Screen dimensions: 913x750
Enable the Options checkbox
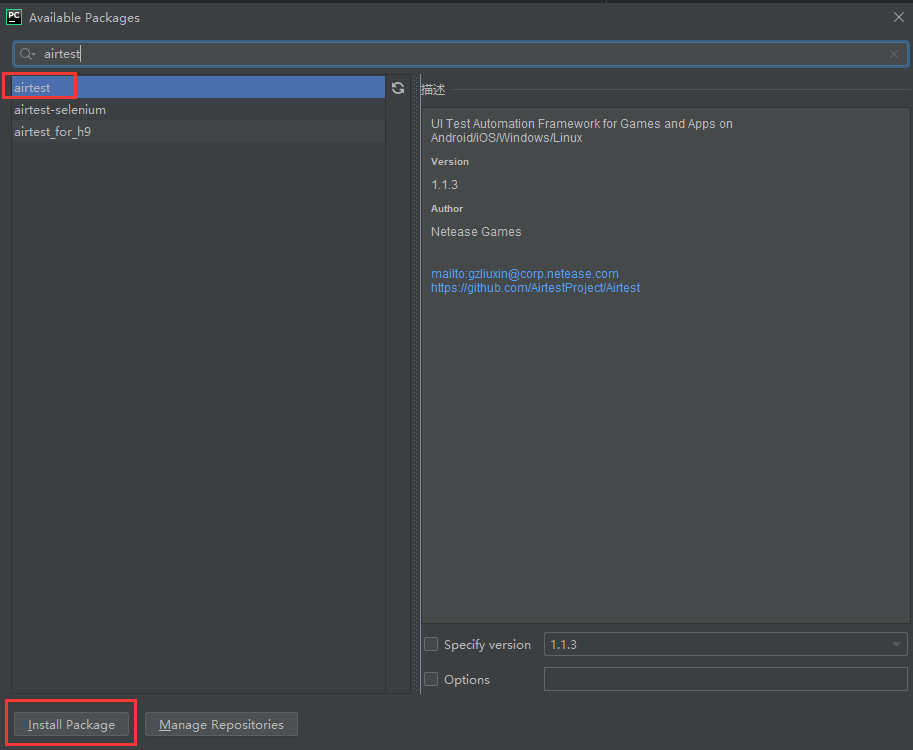[x=431, y=679]
